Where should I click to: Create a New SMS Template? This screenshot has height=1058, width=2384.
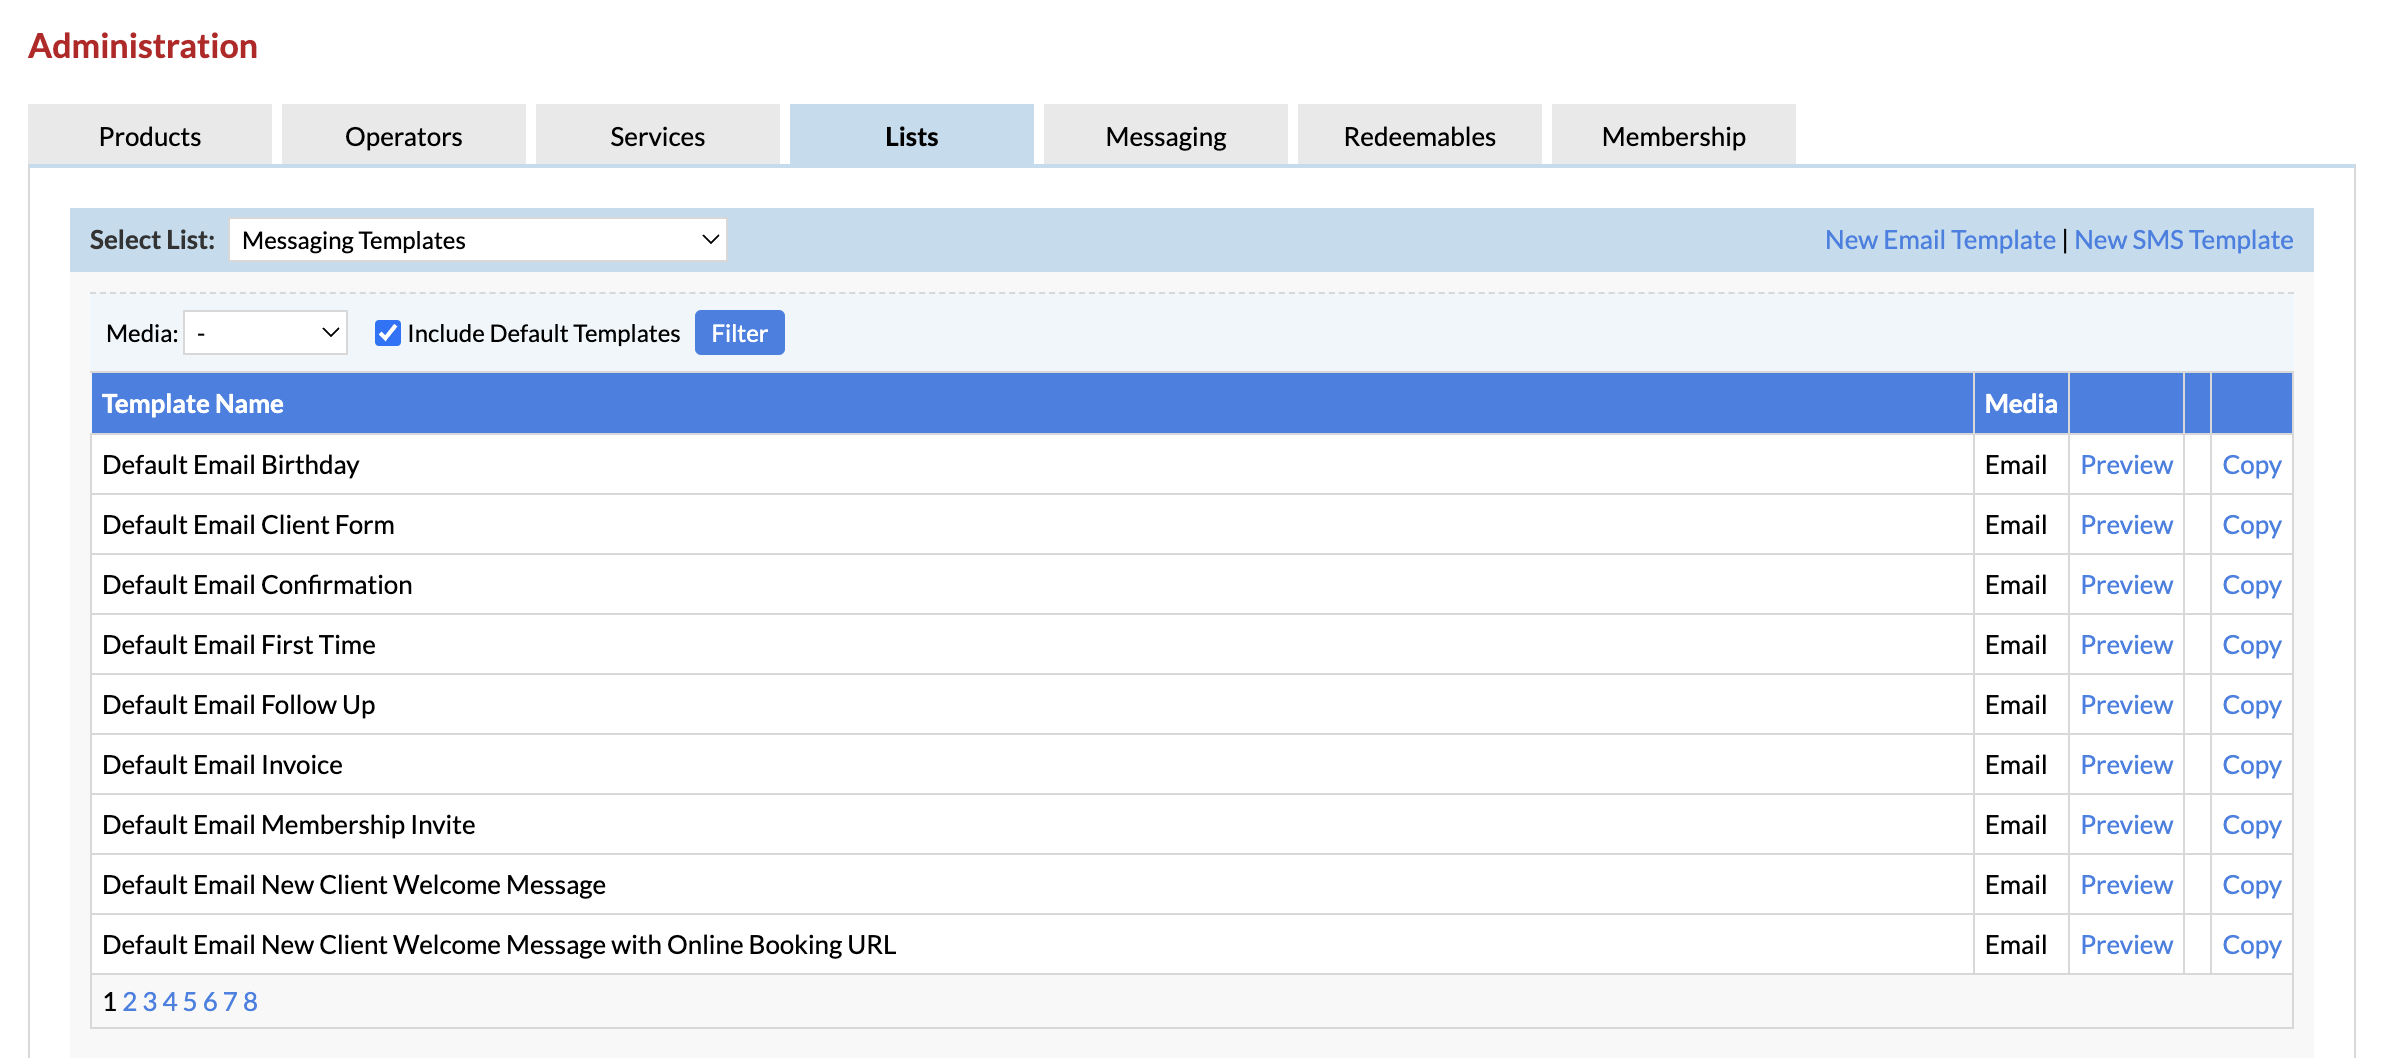[x=2183, y=240]
